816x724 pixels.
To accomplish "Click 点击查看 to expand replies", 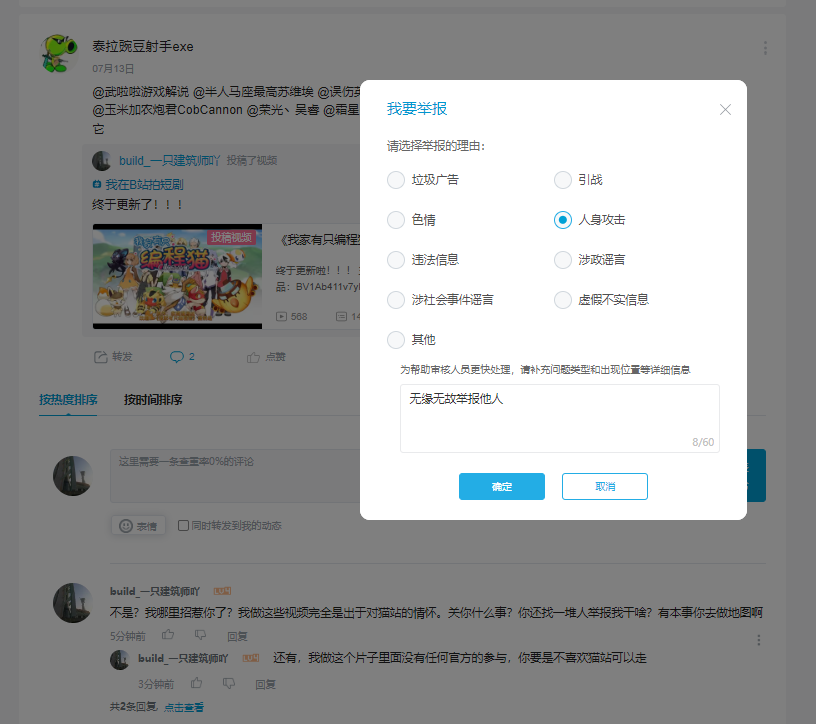I will pyautogui.click(x=184, y=707).
